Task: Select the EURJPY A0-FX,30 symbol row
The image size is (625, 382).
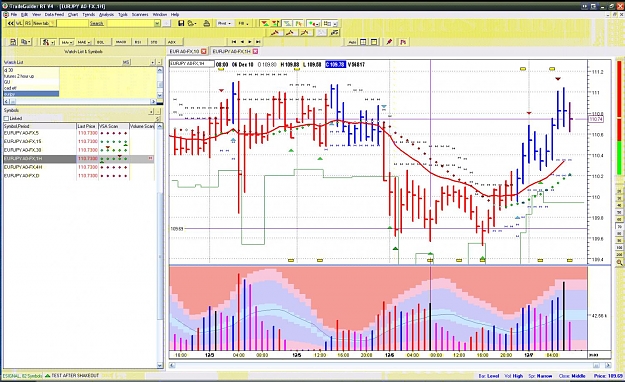Action: [x=79, y=150]
